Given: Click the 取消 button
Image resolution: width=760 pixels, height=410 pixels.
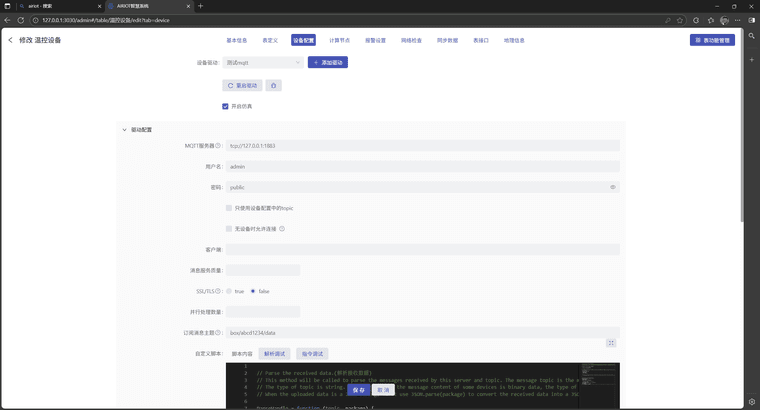Looking at the screenshot, I should [x=383, y=390].
